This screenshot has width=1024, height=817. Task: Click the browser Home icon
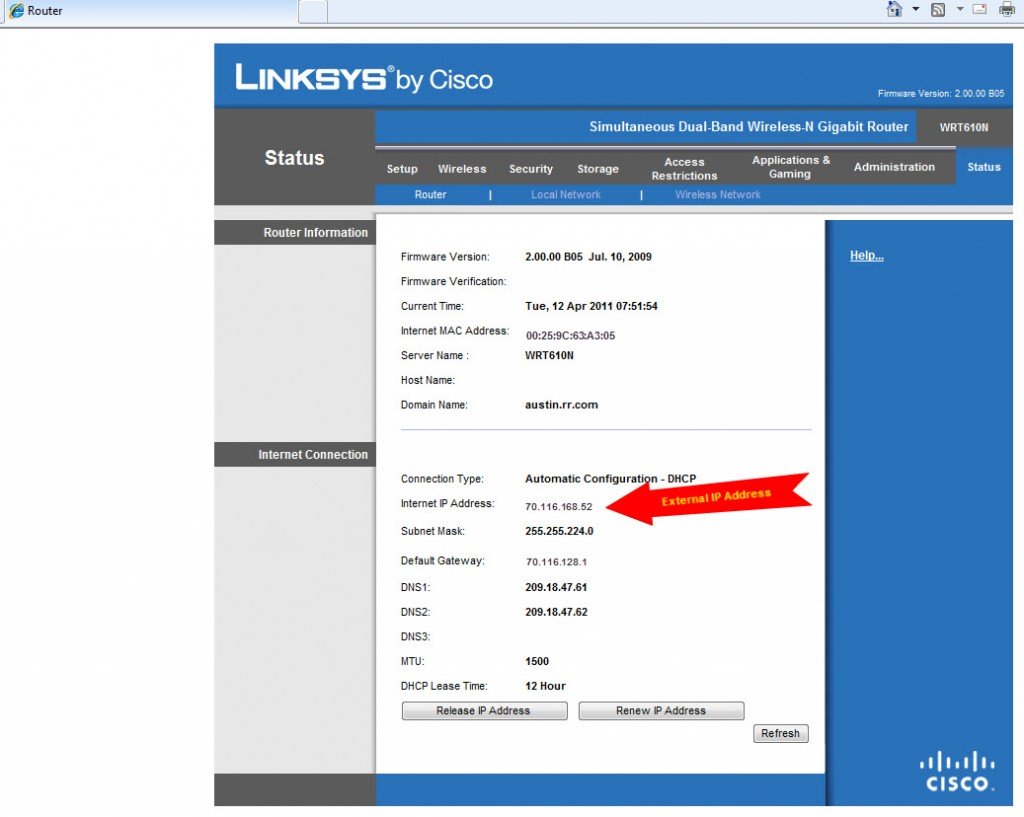[894, 9]
